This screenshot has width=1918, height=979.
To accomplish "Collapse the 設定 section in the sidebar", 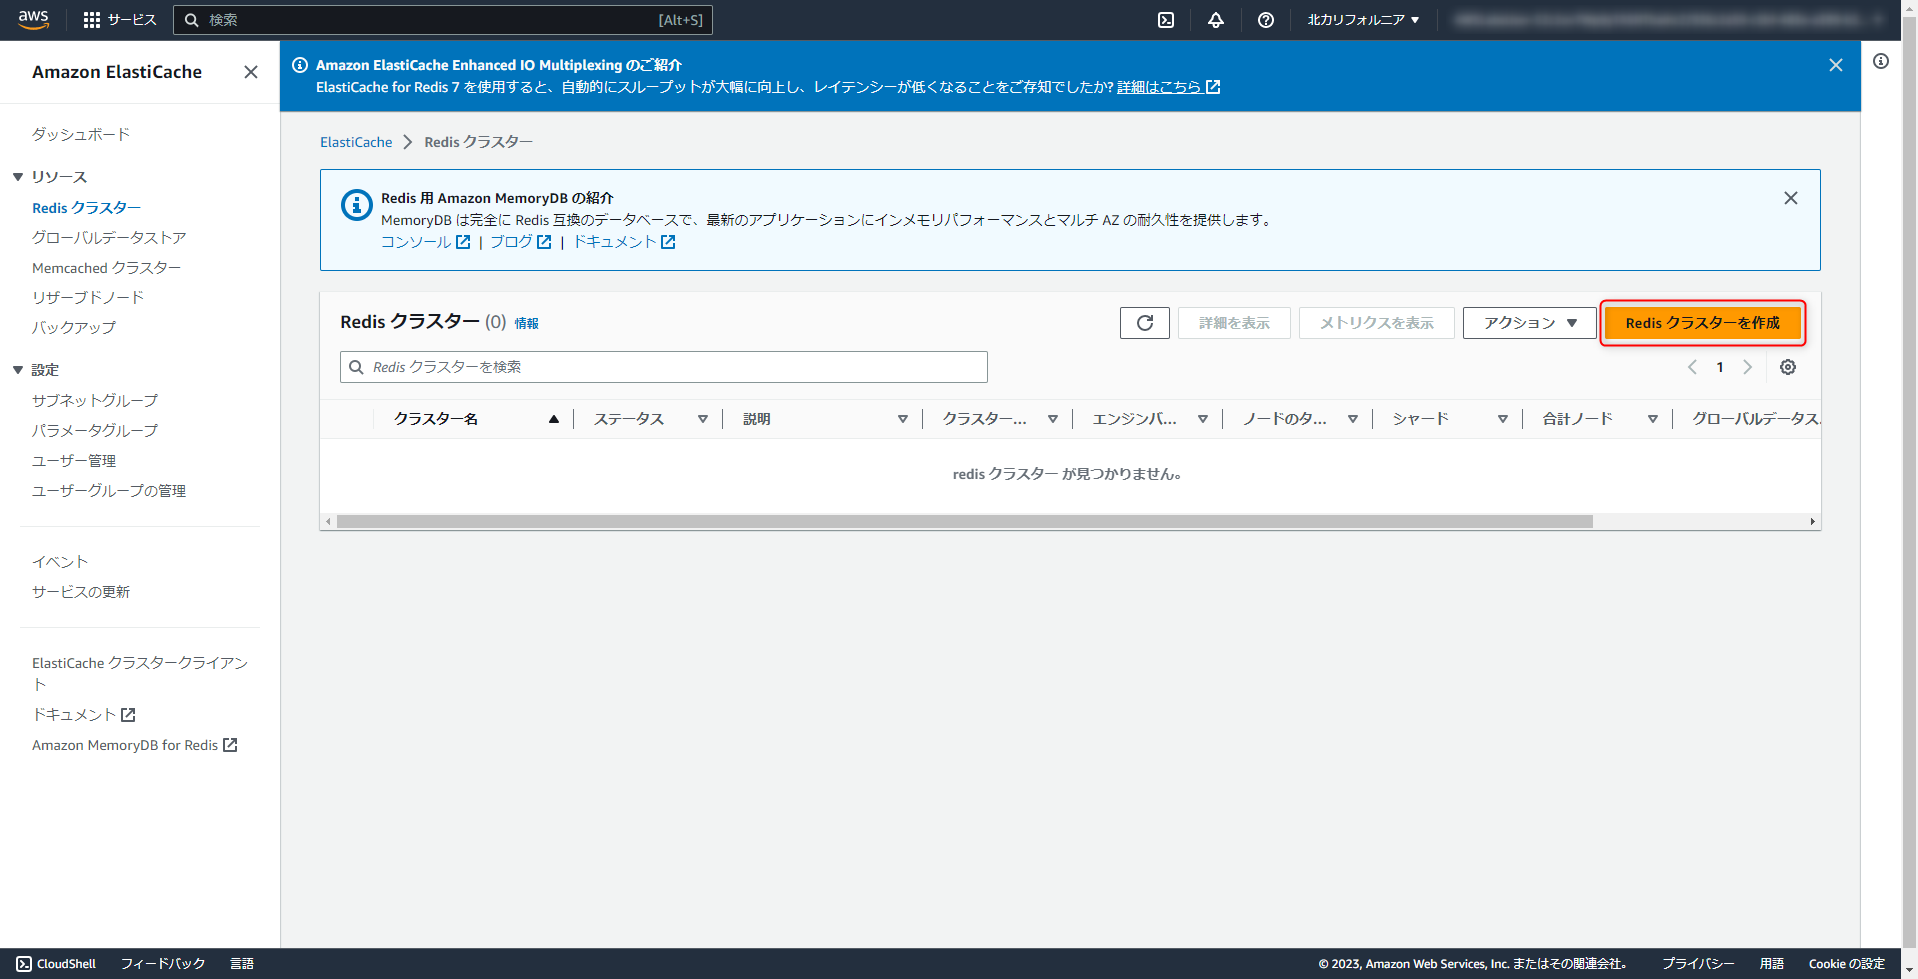I will 17,369.
